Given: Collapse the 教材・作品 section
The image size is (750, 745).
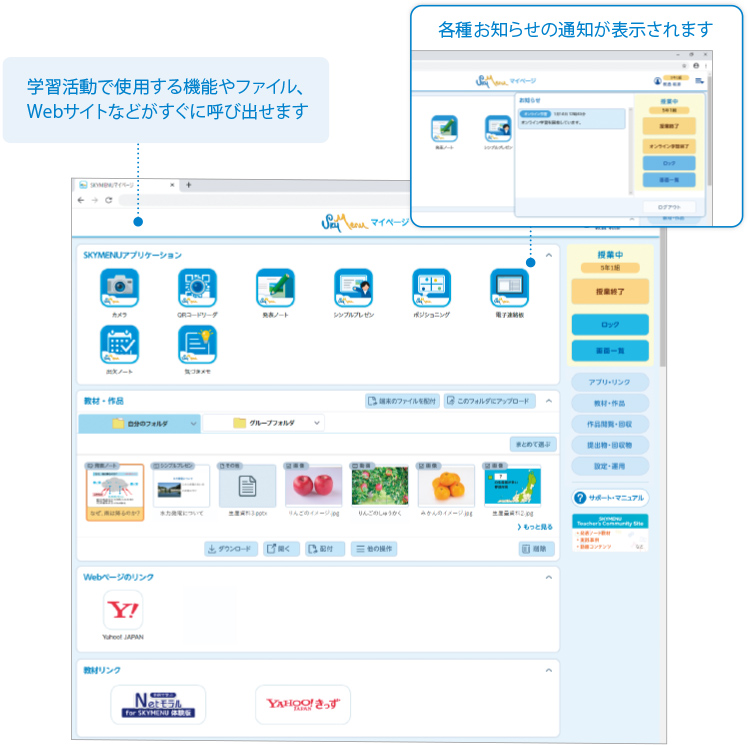Looking at the screenshot, I should point(549,401).
